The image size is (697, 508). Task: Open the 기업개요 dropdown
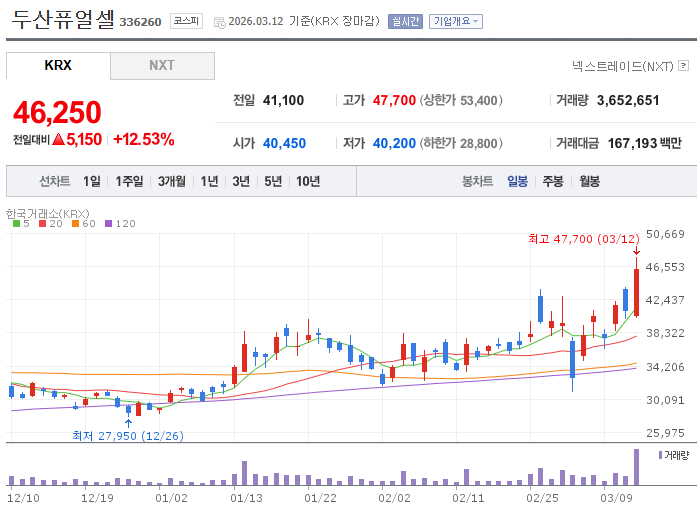pyautogui.click(x=456, y=21)
